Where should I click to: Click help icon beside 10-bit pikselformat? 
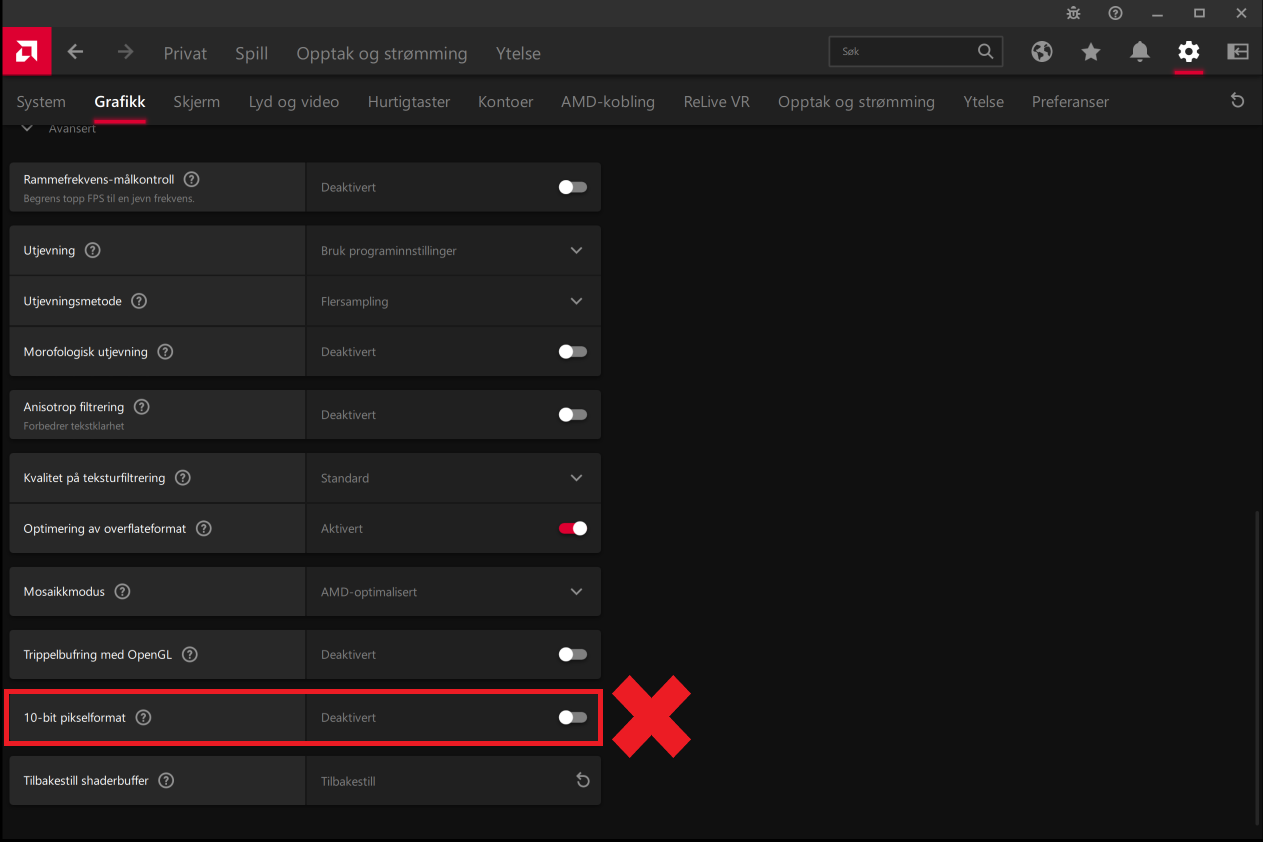(143, 717)
